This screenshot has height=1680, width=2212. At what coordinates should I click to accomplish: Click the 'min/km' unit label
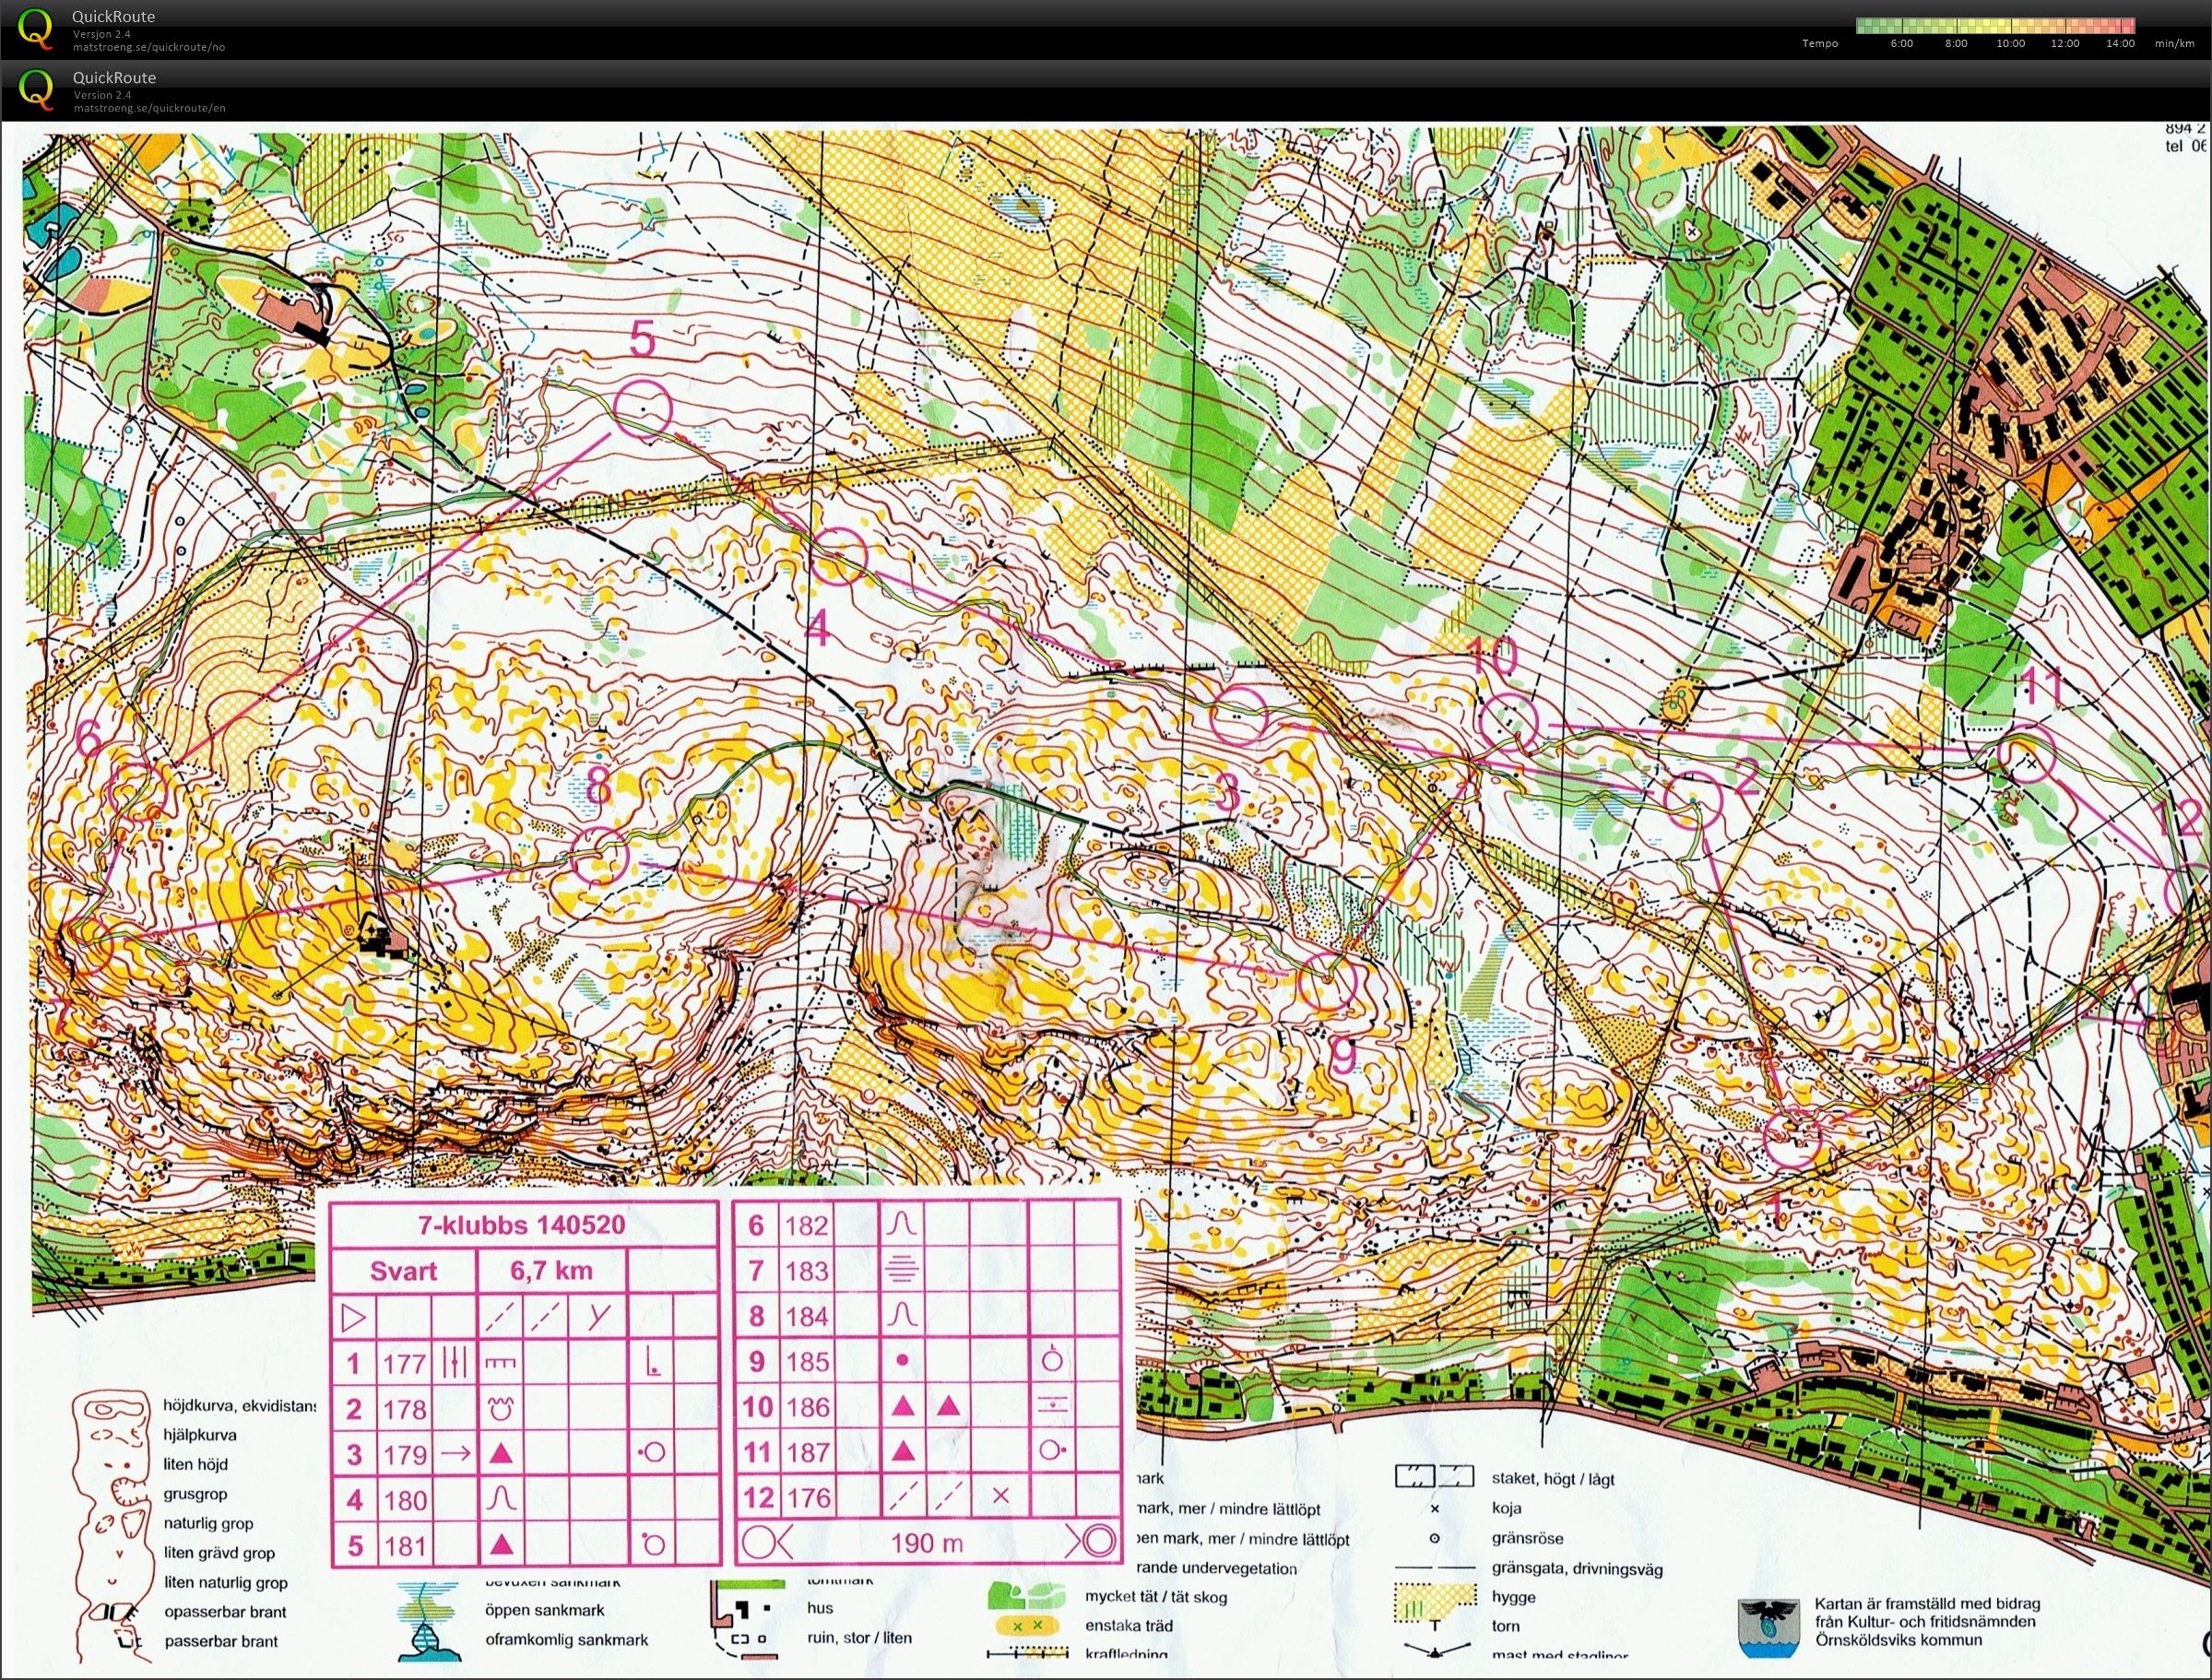point(2175,43)
